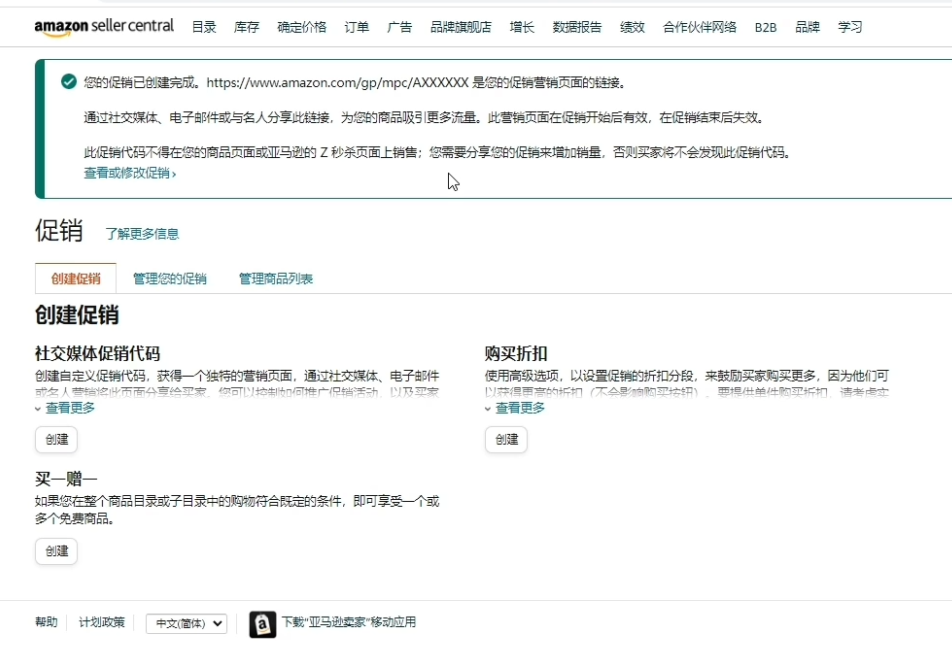952x650 pixels.
Task: Click the Amazon Seller Central logo
Action: point(104,27)
